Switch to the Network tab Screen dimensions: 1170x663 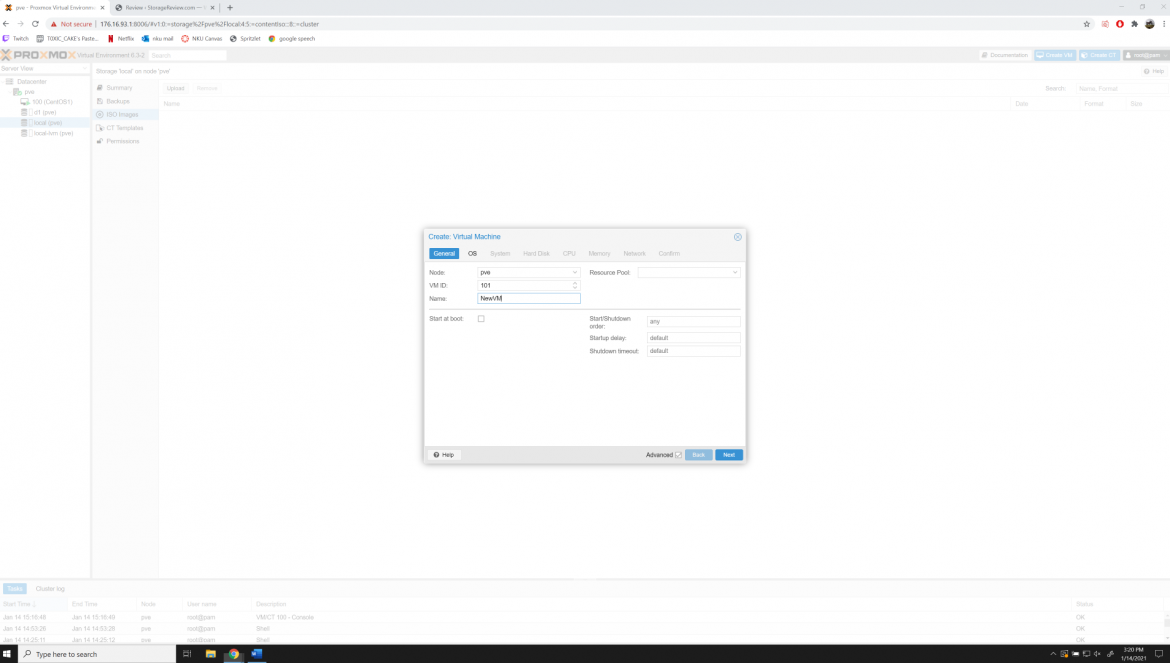(x=634, y=254)
